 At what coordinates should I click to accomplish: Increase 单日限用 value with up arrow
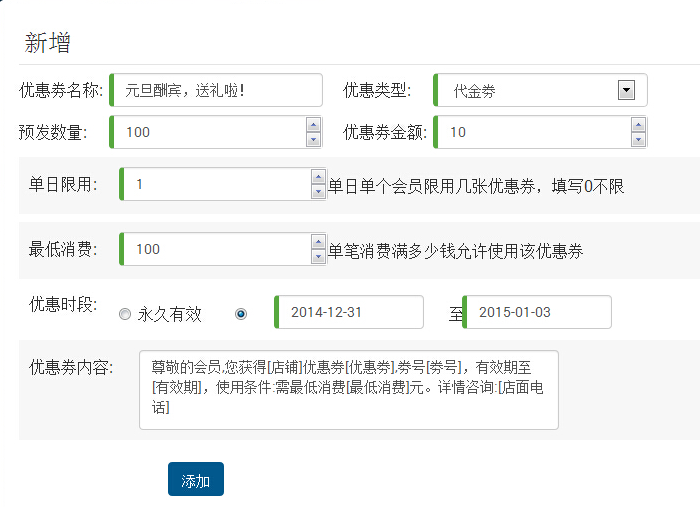[319, 176]
